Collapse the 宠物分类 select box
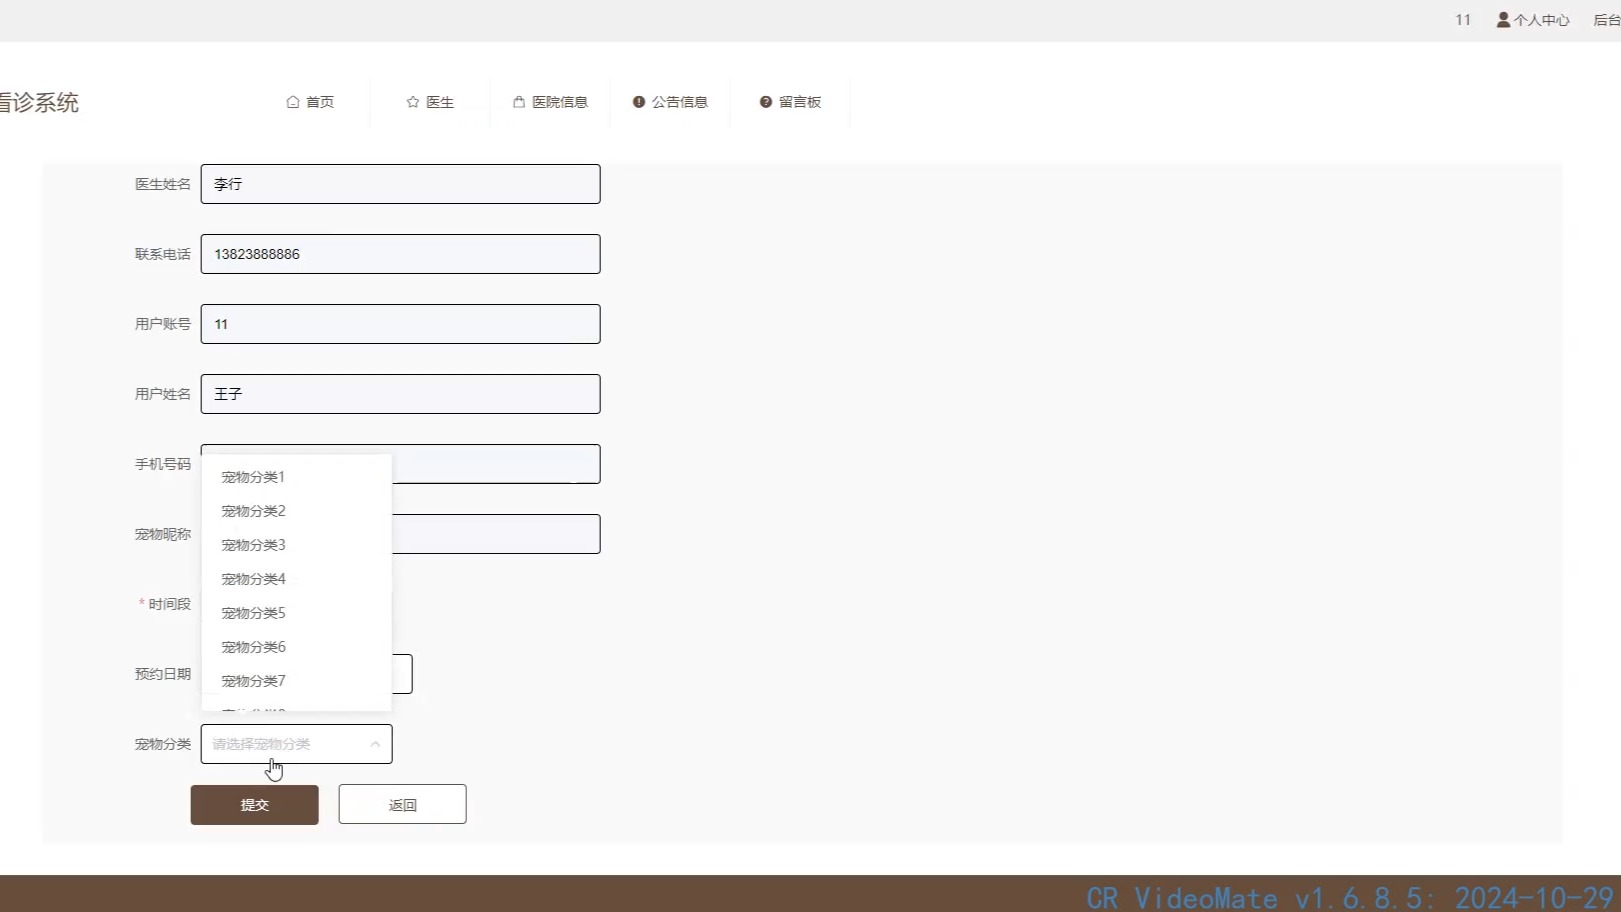Viewport: 1621px width, 912px height. 296,744
